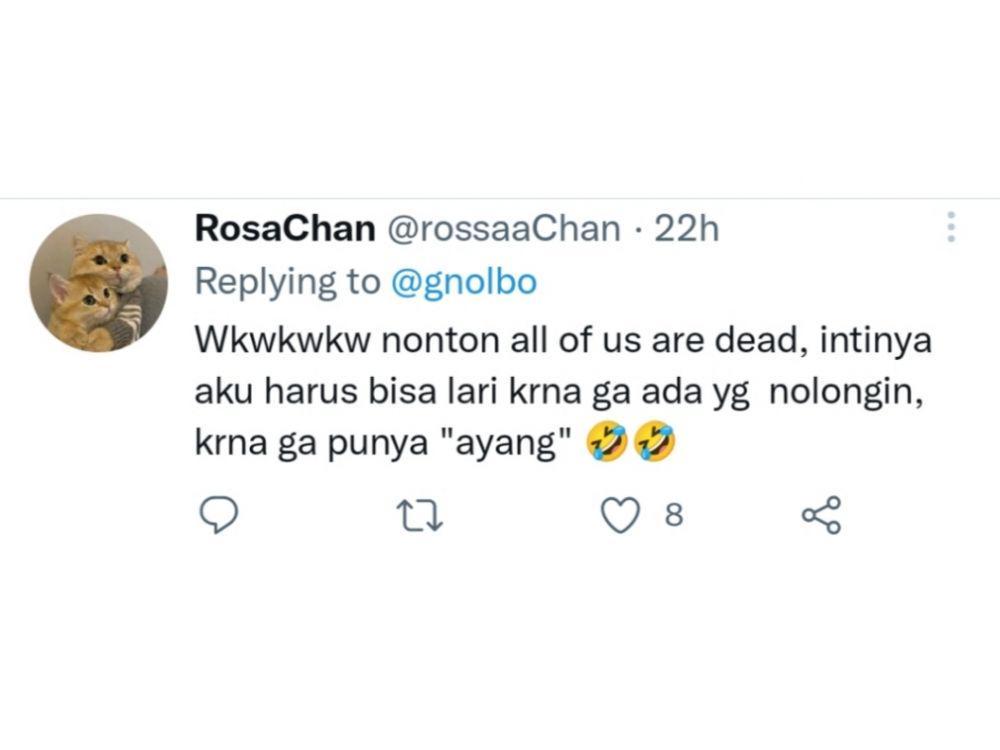
Task: Open the three-dot more options menu
Action: pyautogui.click(x=951, y=227)
